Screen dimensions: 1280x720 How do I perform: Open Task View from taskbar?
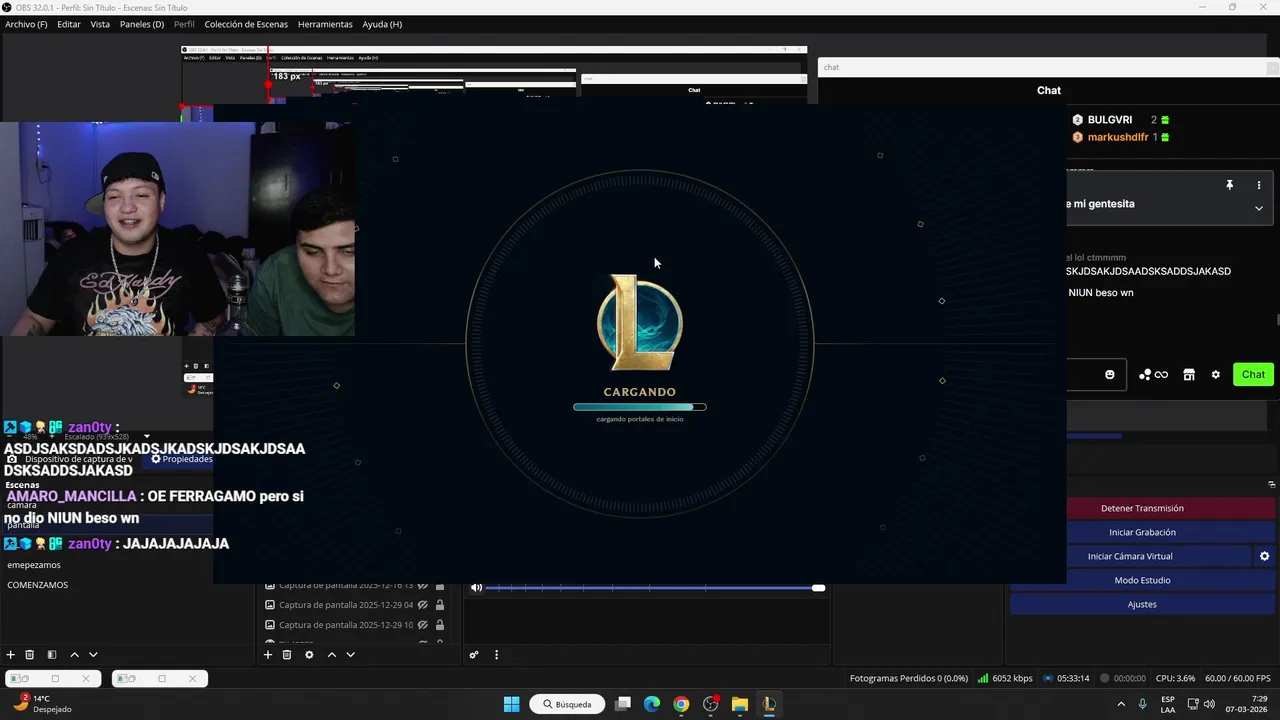click(623, 704)
